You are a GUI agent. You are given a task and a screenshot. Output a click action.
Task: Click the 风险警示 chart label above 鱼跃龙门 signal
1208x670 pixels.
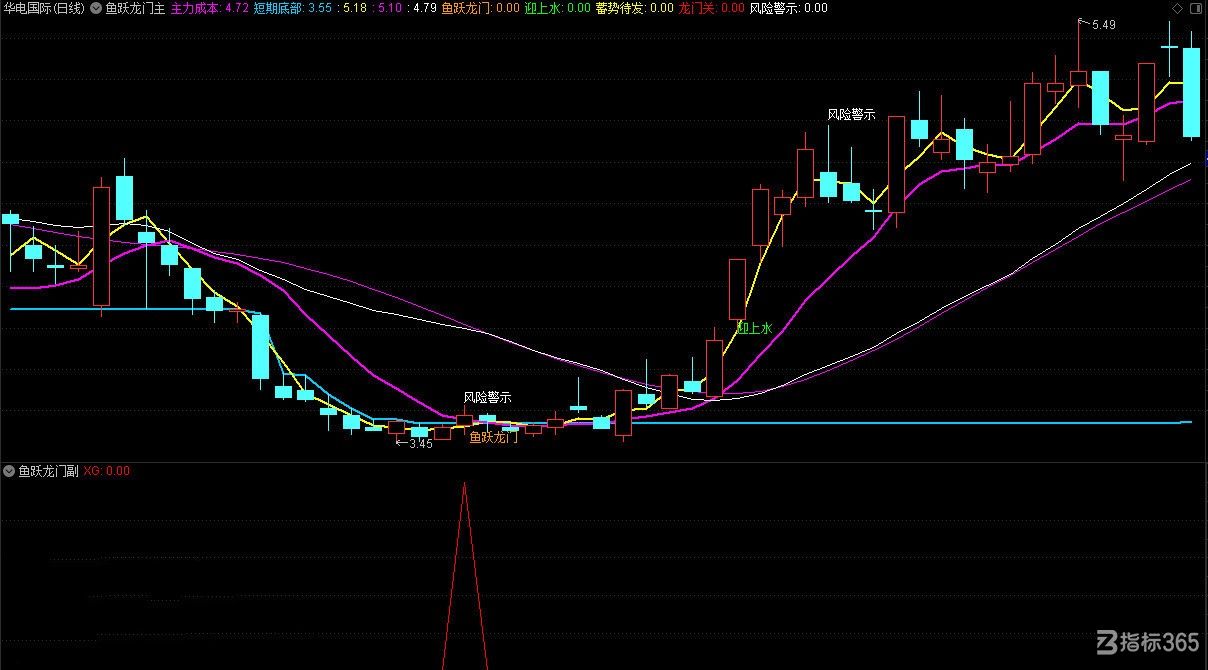pyautogui.click(x=487, y=397)
